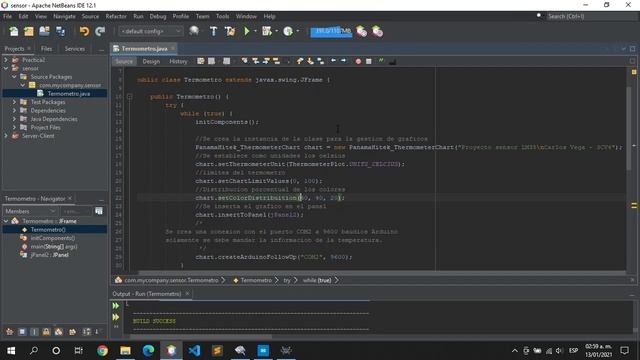
Task: Expand the Project Files node
Action: point(14,127)
